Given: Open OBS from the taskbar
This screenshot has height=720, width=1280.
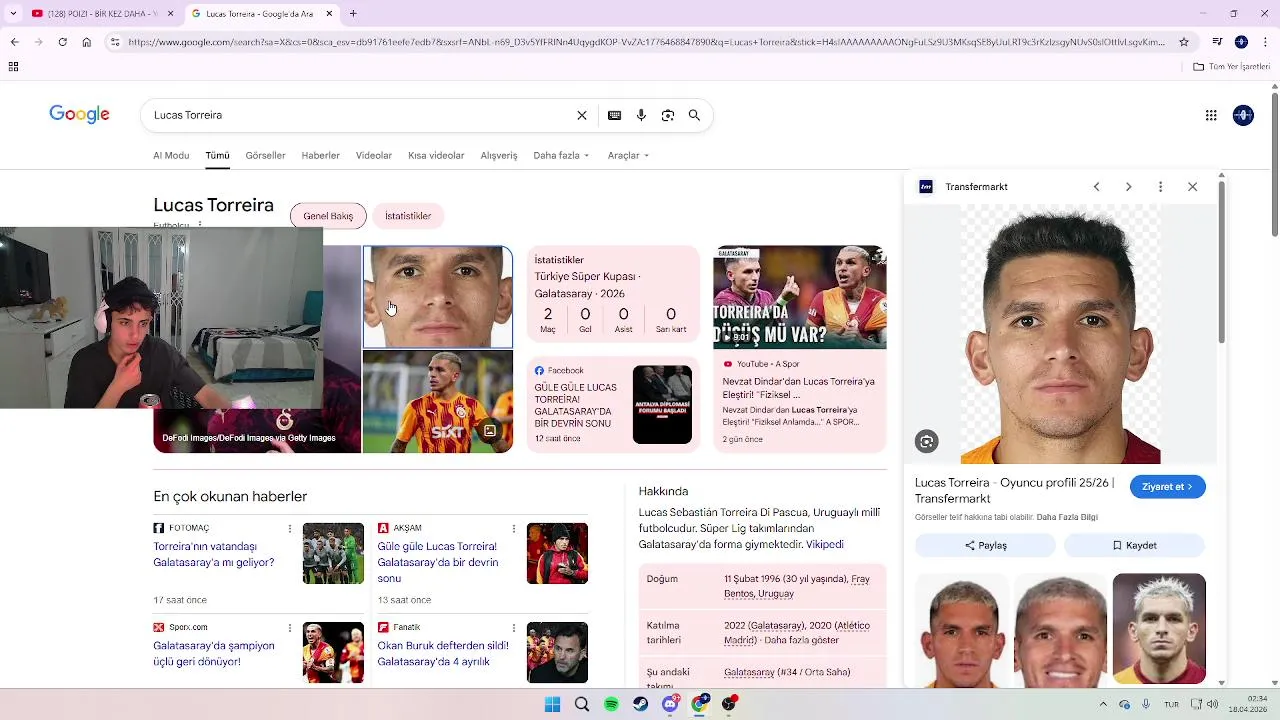Looking at the screenshot, I should coord(729,704).
